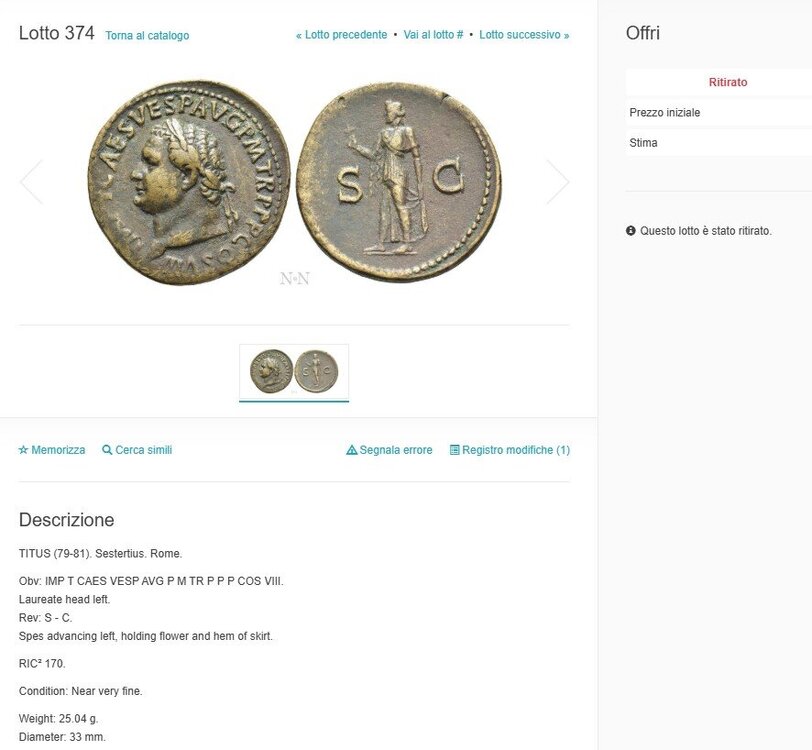Image resolution: width=812 pixels, height=750 pixels.
Task: Click the list icon beside Registro modifiche
Action: click(455, 450)
